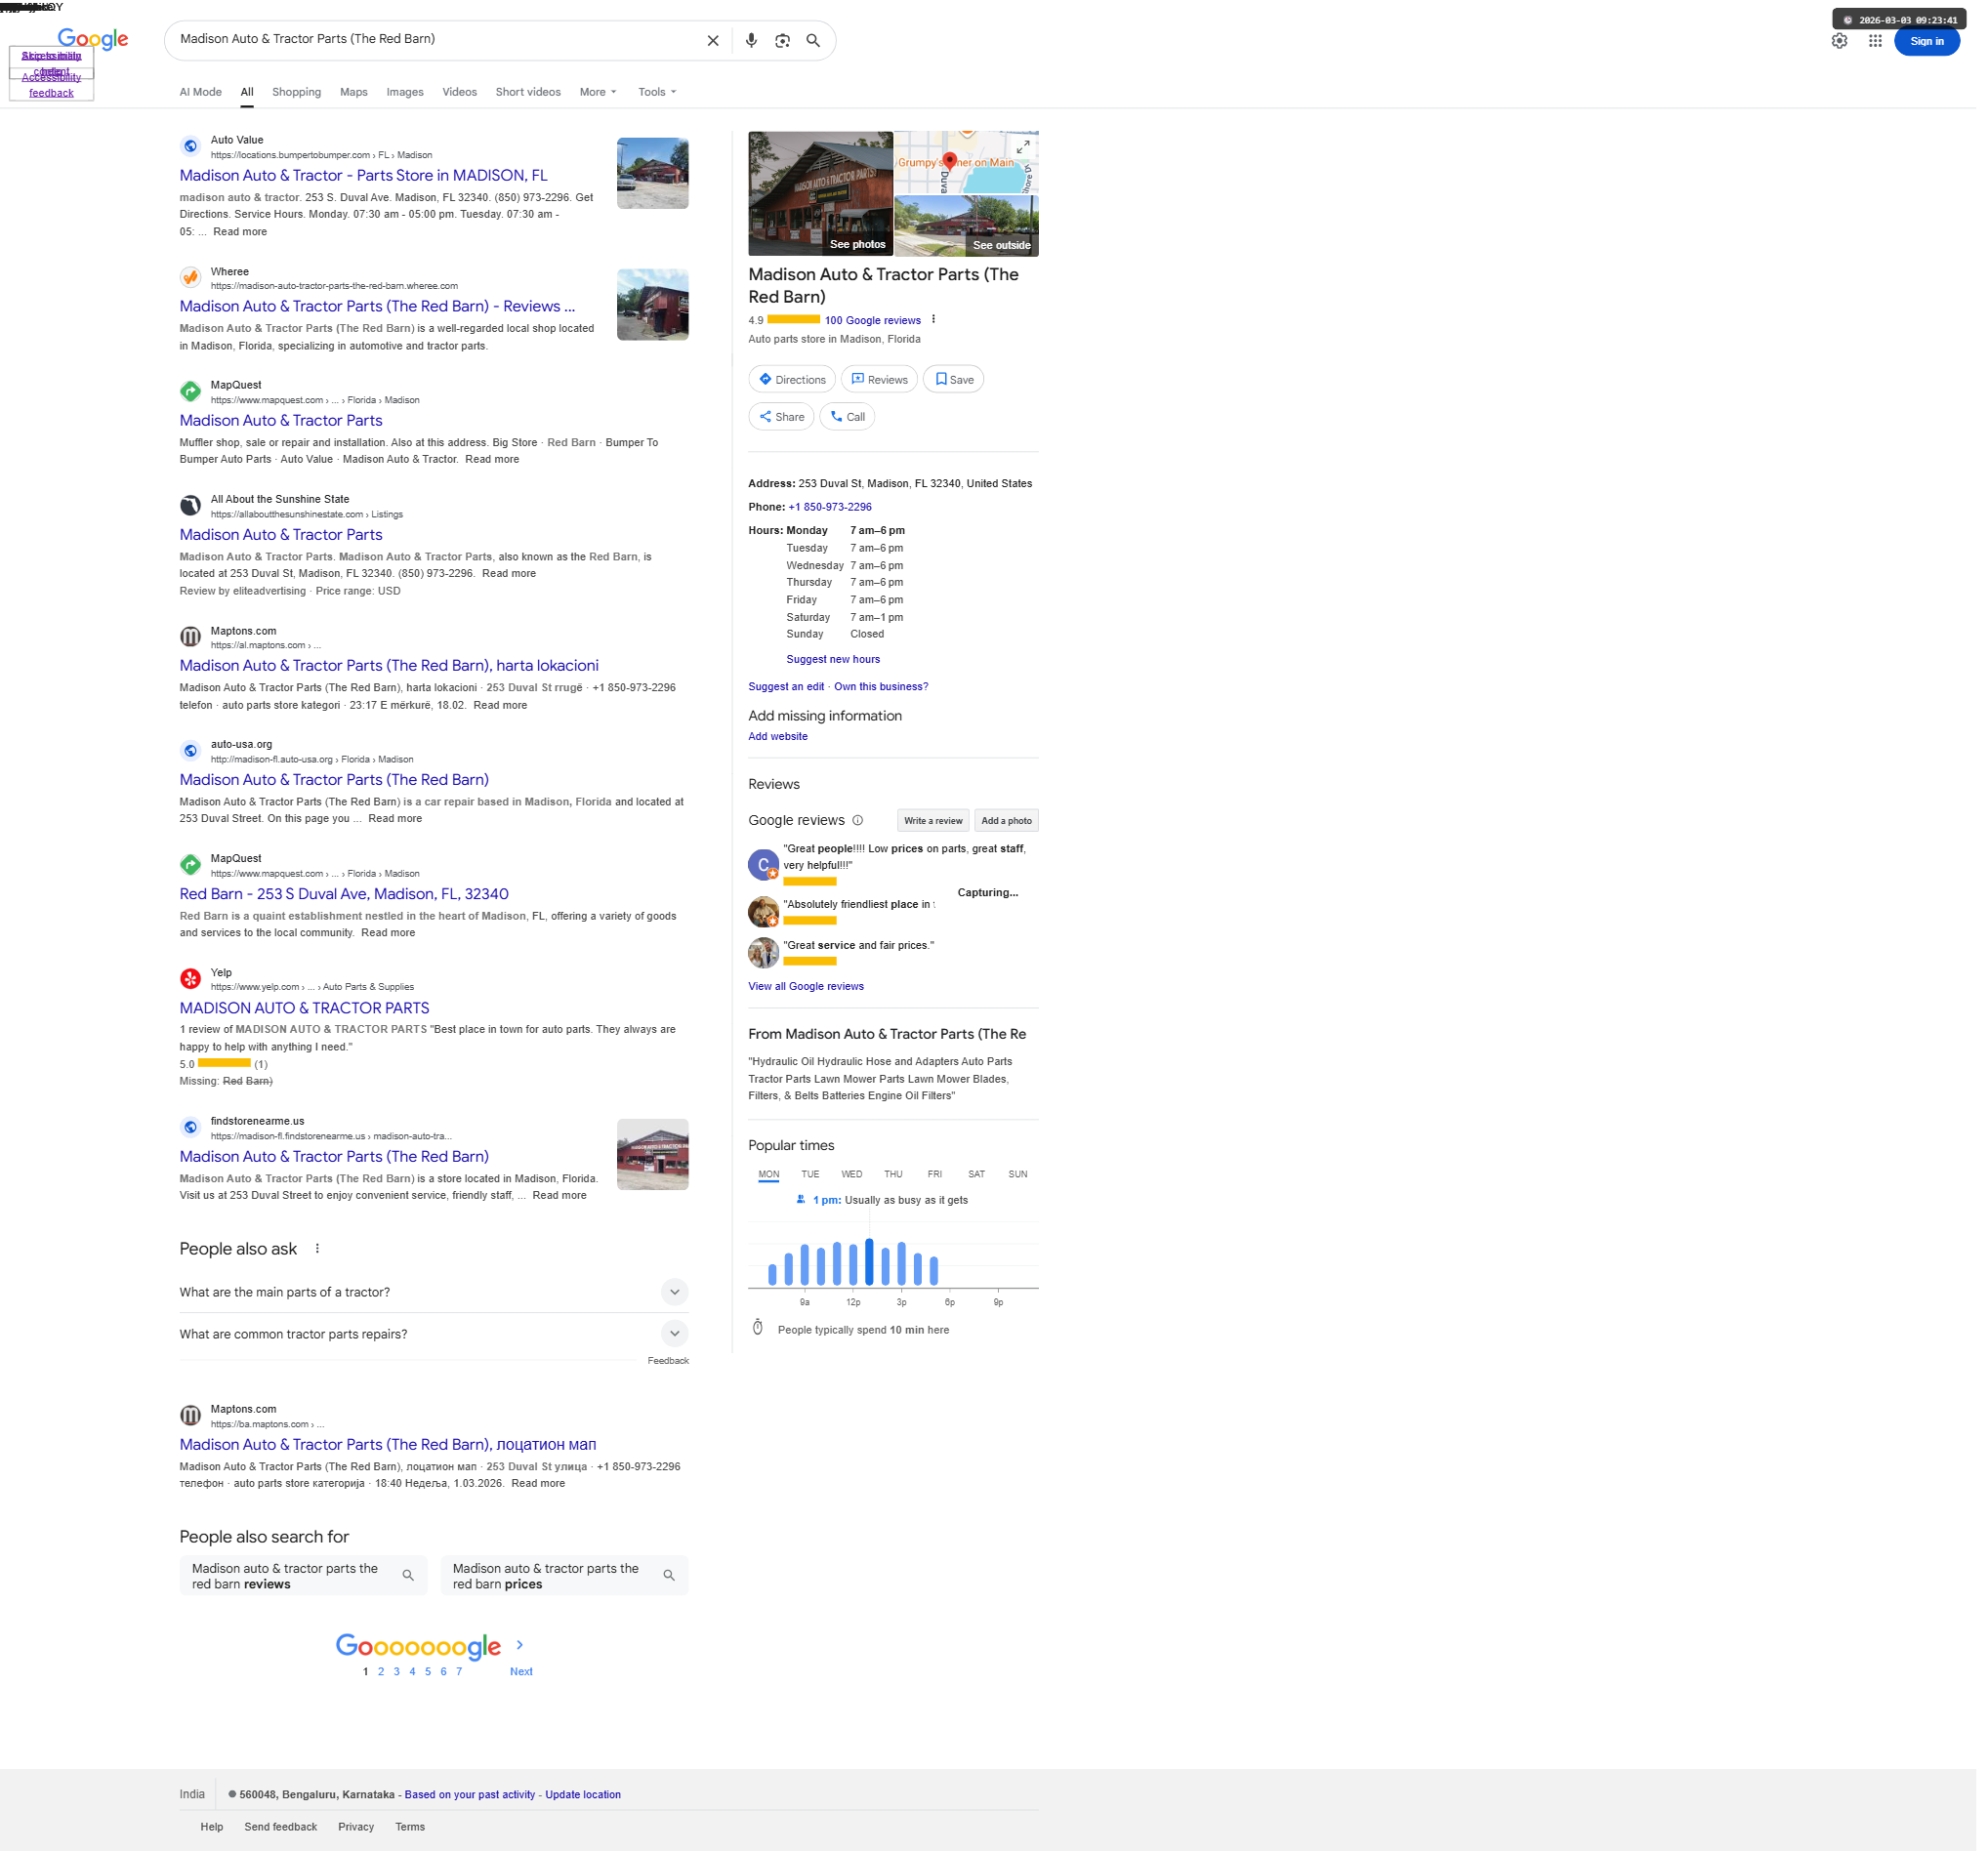Open the Videos tab
This screenshot has width=1988, height=1851.
462,93
